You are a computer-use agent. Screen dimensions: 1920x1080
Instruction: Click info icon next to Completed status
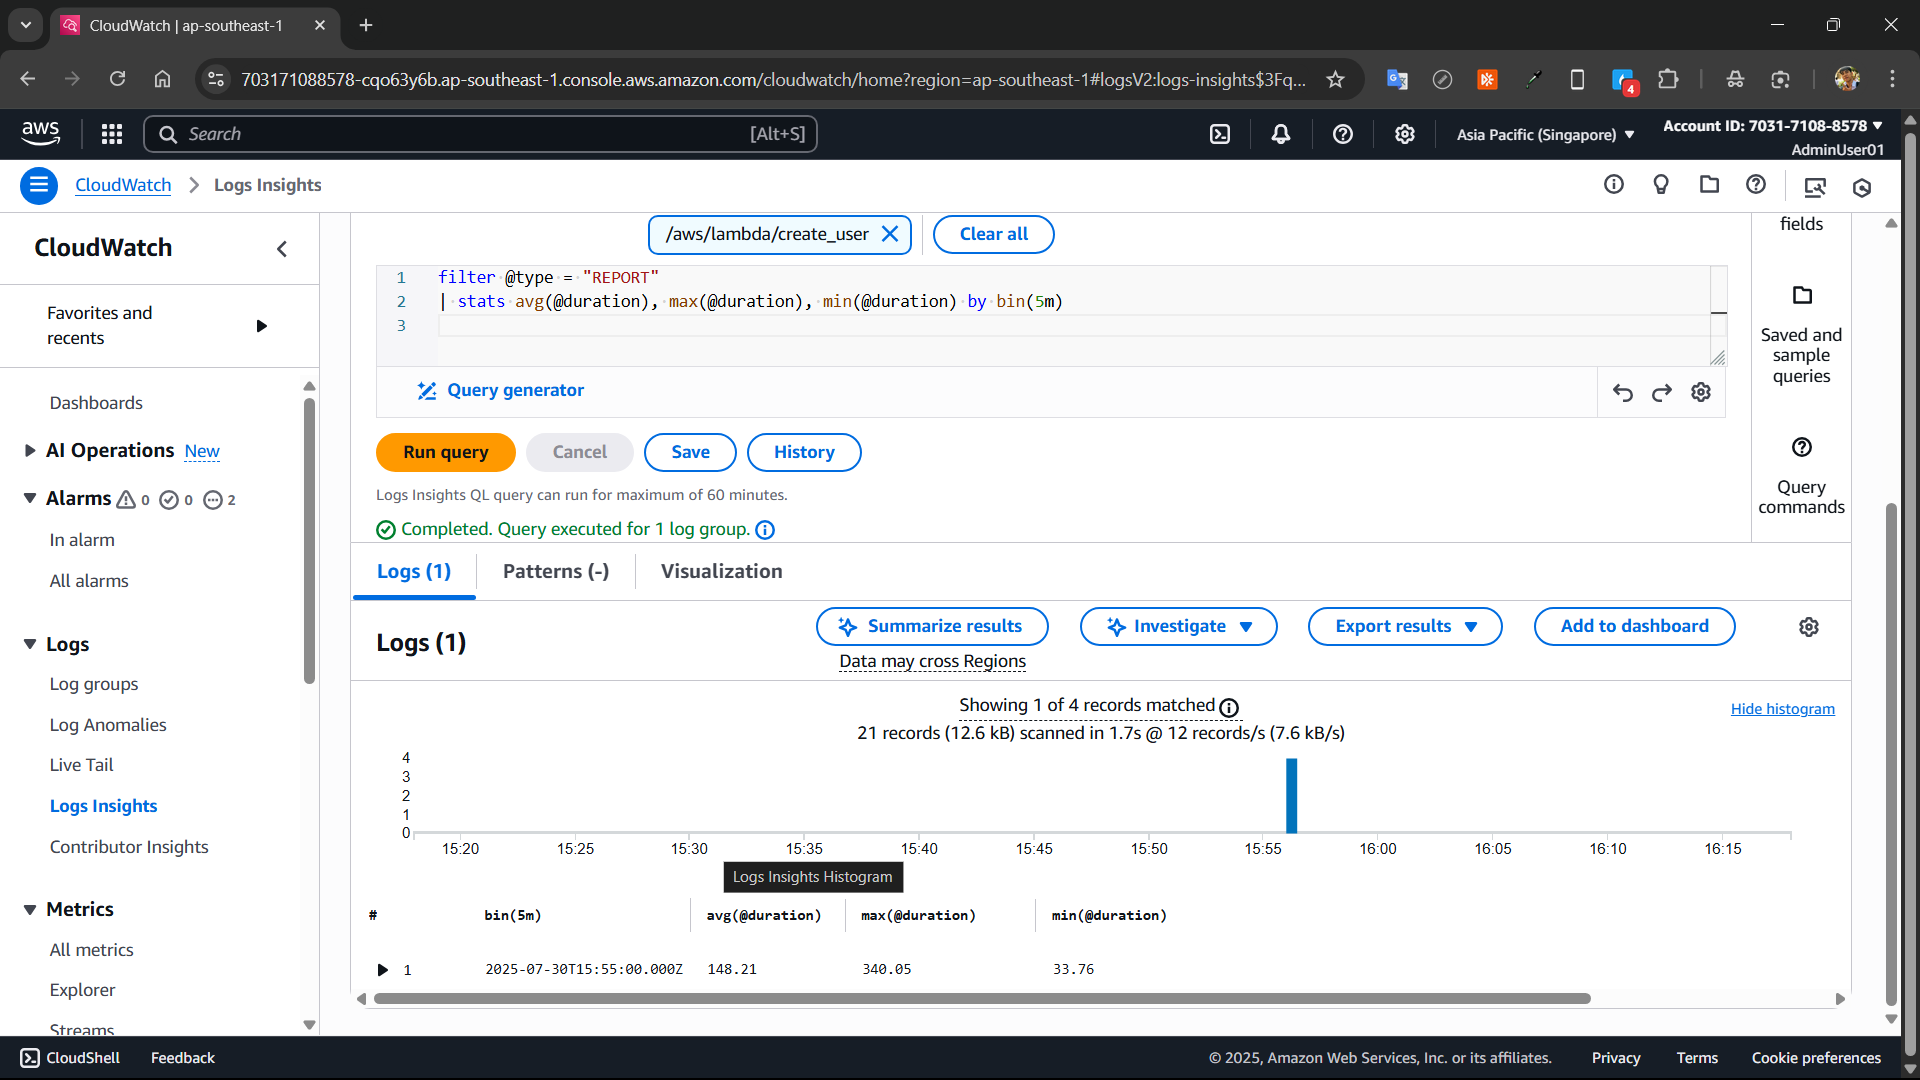click(x=765, y=530)
